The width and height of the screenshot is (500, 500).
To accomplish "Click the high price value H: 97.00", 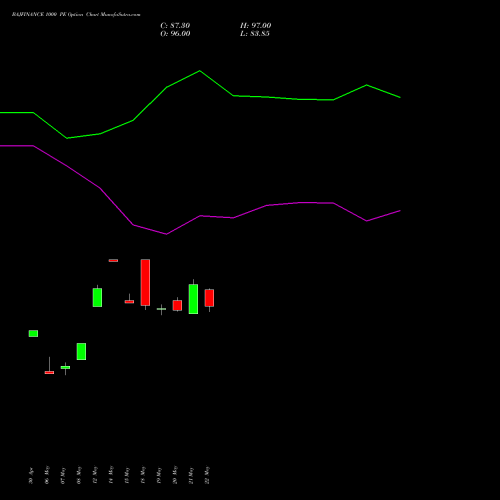I will (x=256, y=26).
